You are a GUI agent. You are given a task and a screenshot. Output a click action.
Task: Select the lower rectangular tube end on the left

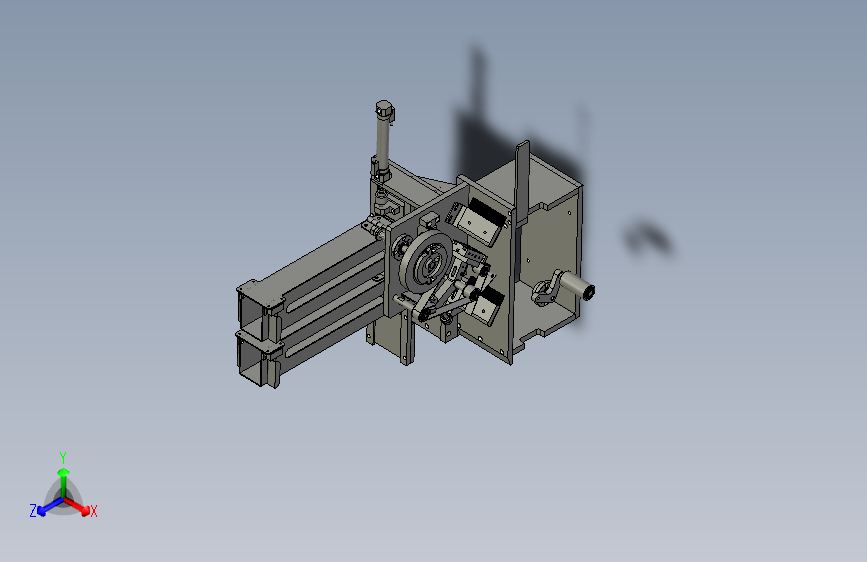pos(259,362)
